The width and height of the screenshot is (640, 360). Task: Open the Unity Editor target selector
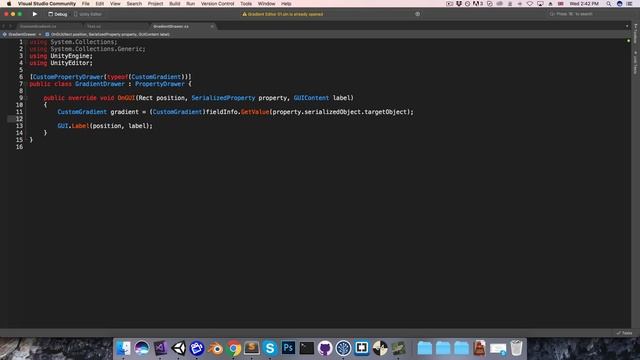[88, 14]
